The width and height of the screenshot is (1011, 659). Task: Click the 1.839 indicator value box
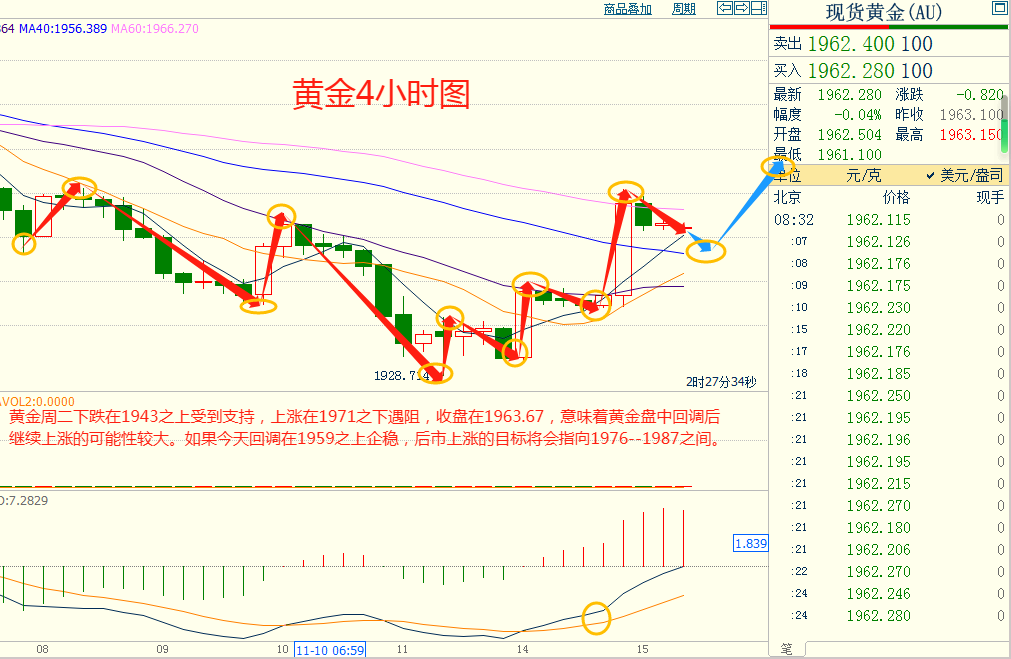pyautogui.click(x=751, y=542)
